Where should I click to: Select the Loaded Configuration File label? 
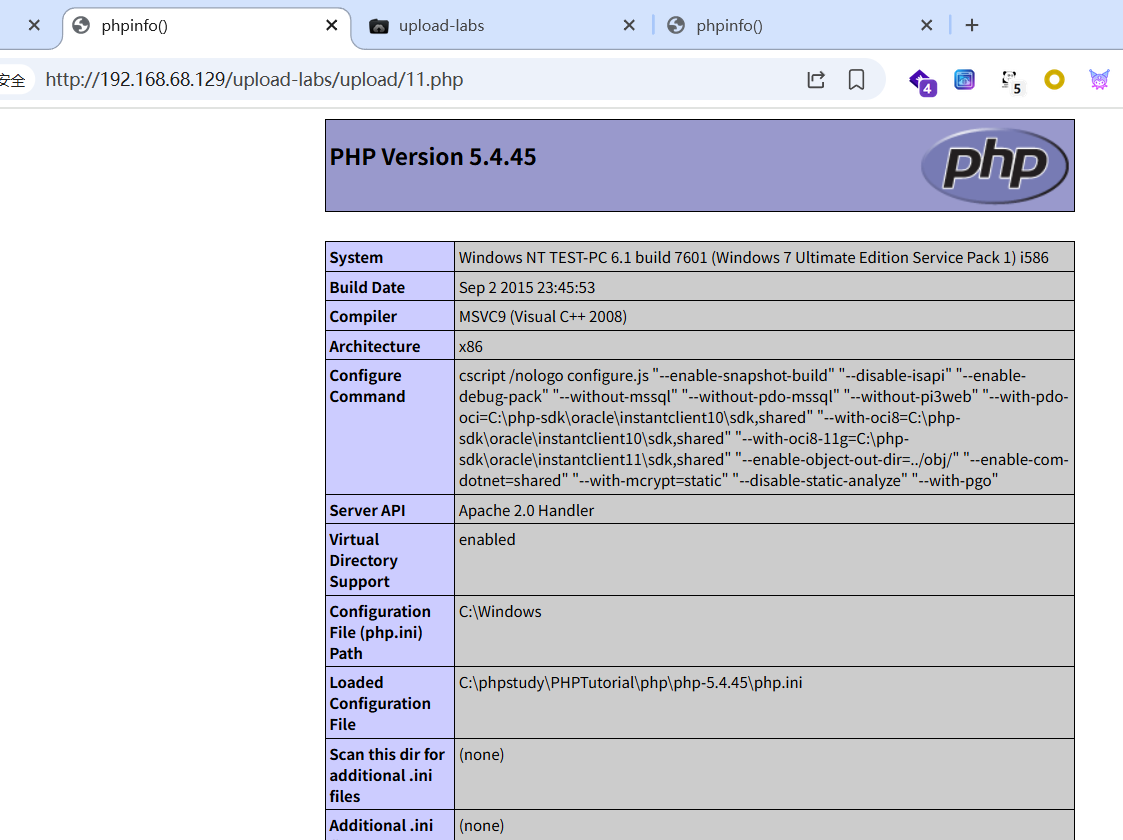[380, 703]
